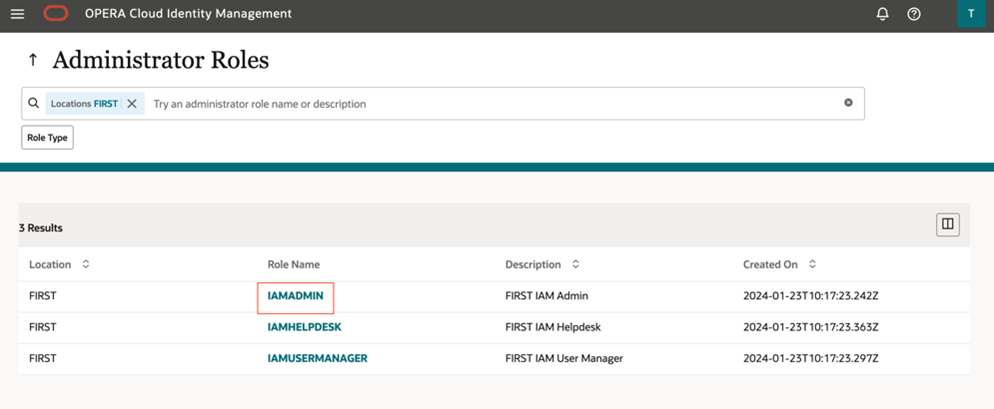Clear the search field contents

[848, 103]
